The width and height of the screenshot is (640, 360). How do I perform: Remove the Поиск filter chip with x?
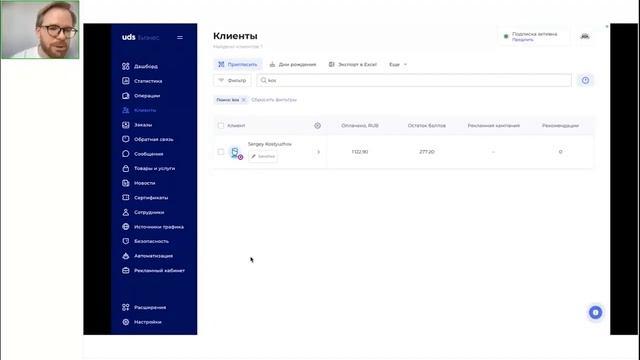[244, 100]
